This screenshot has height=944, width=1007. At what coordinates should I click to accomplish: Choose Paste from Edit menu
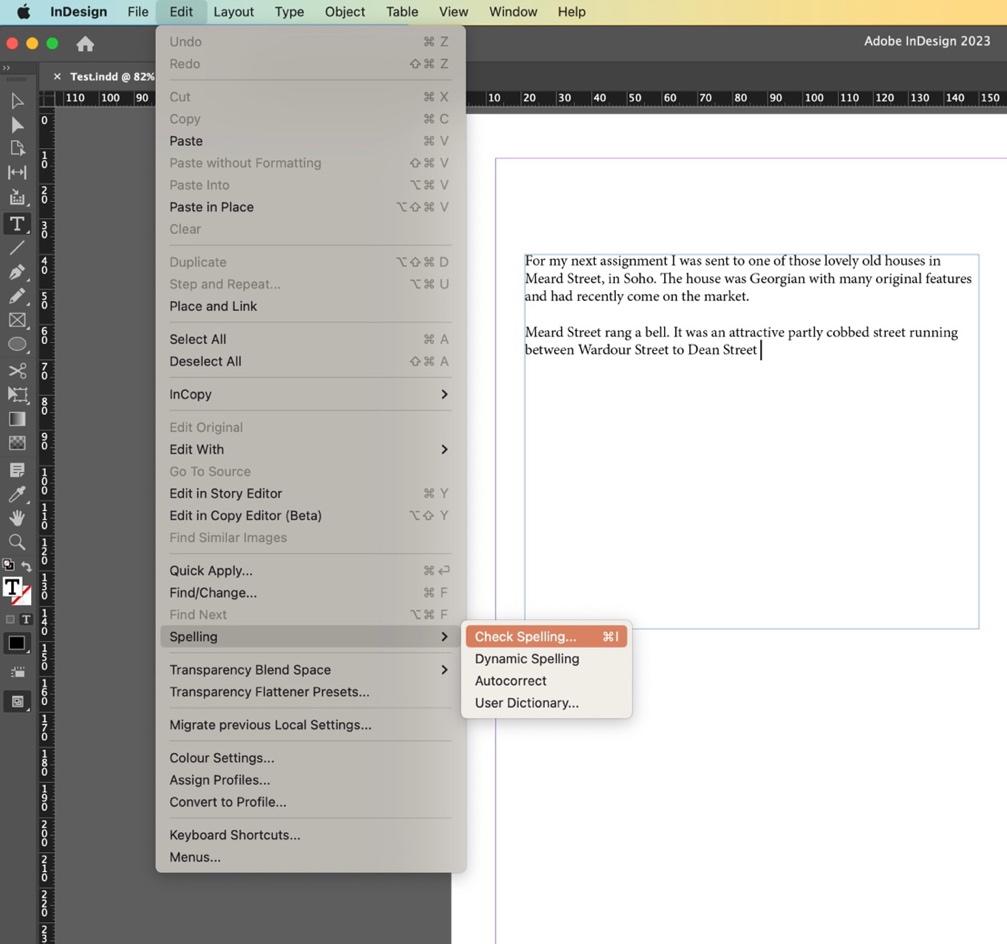click(310, 141)
